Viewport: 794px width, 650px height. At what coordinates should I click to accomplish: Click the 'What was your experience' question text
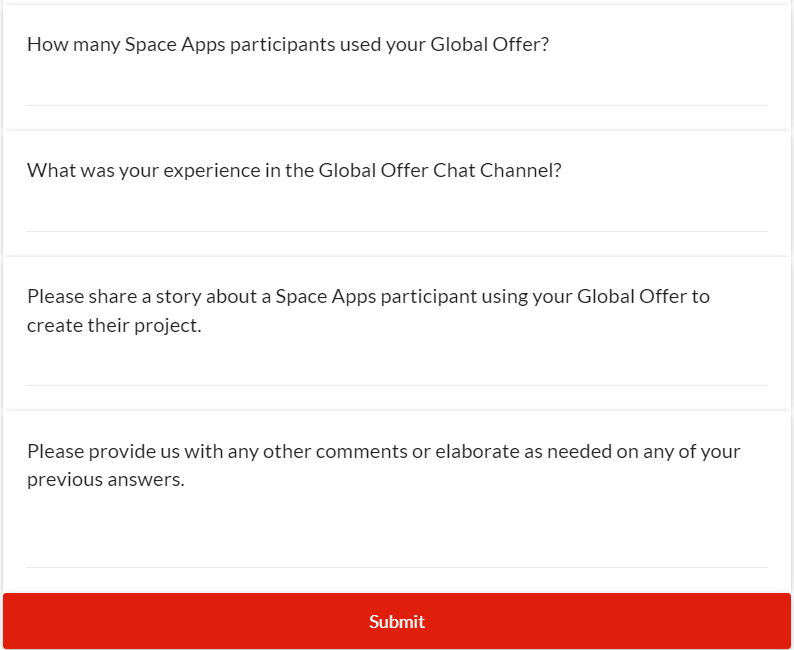click(294, 170)
